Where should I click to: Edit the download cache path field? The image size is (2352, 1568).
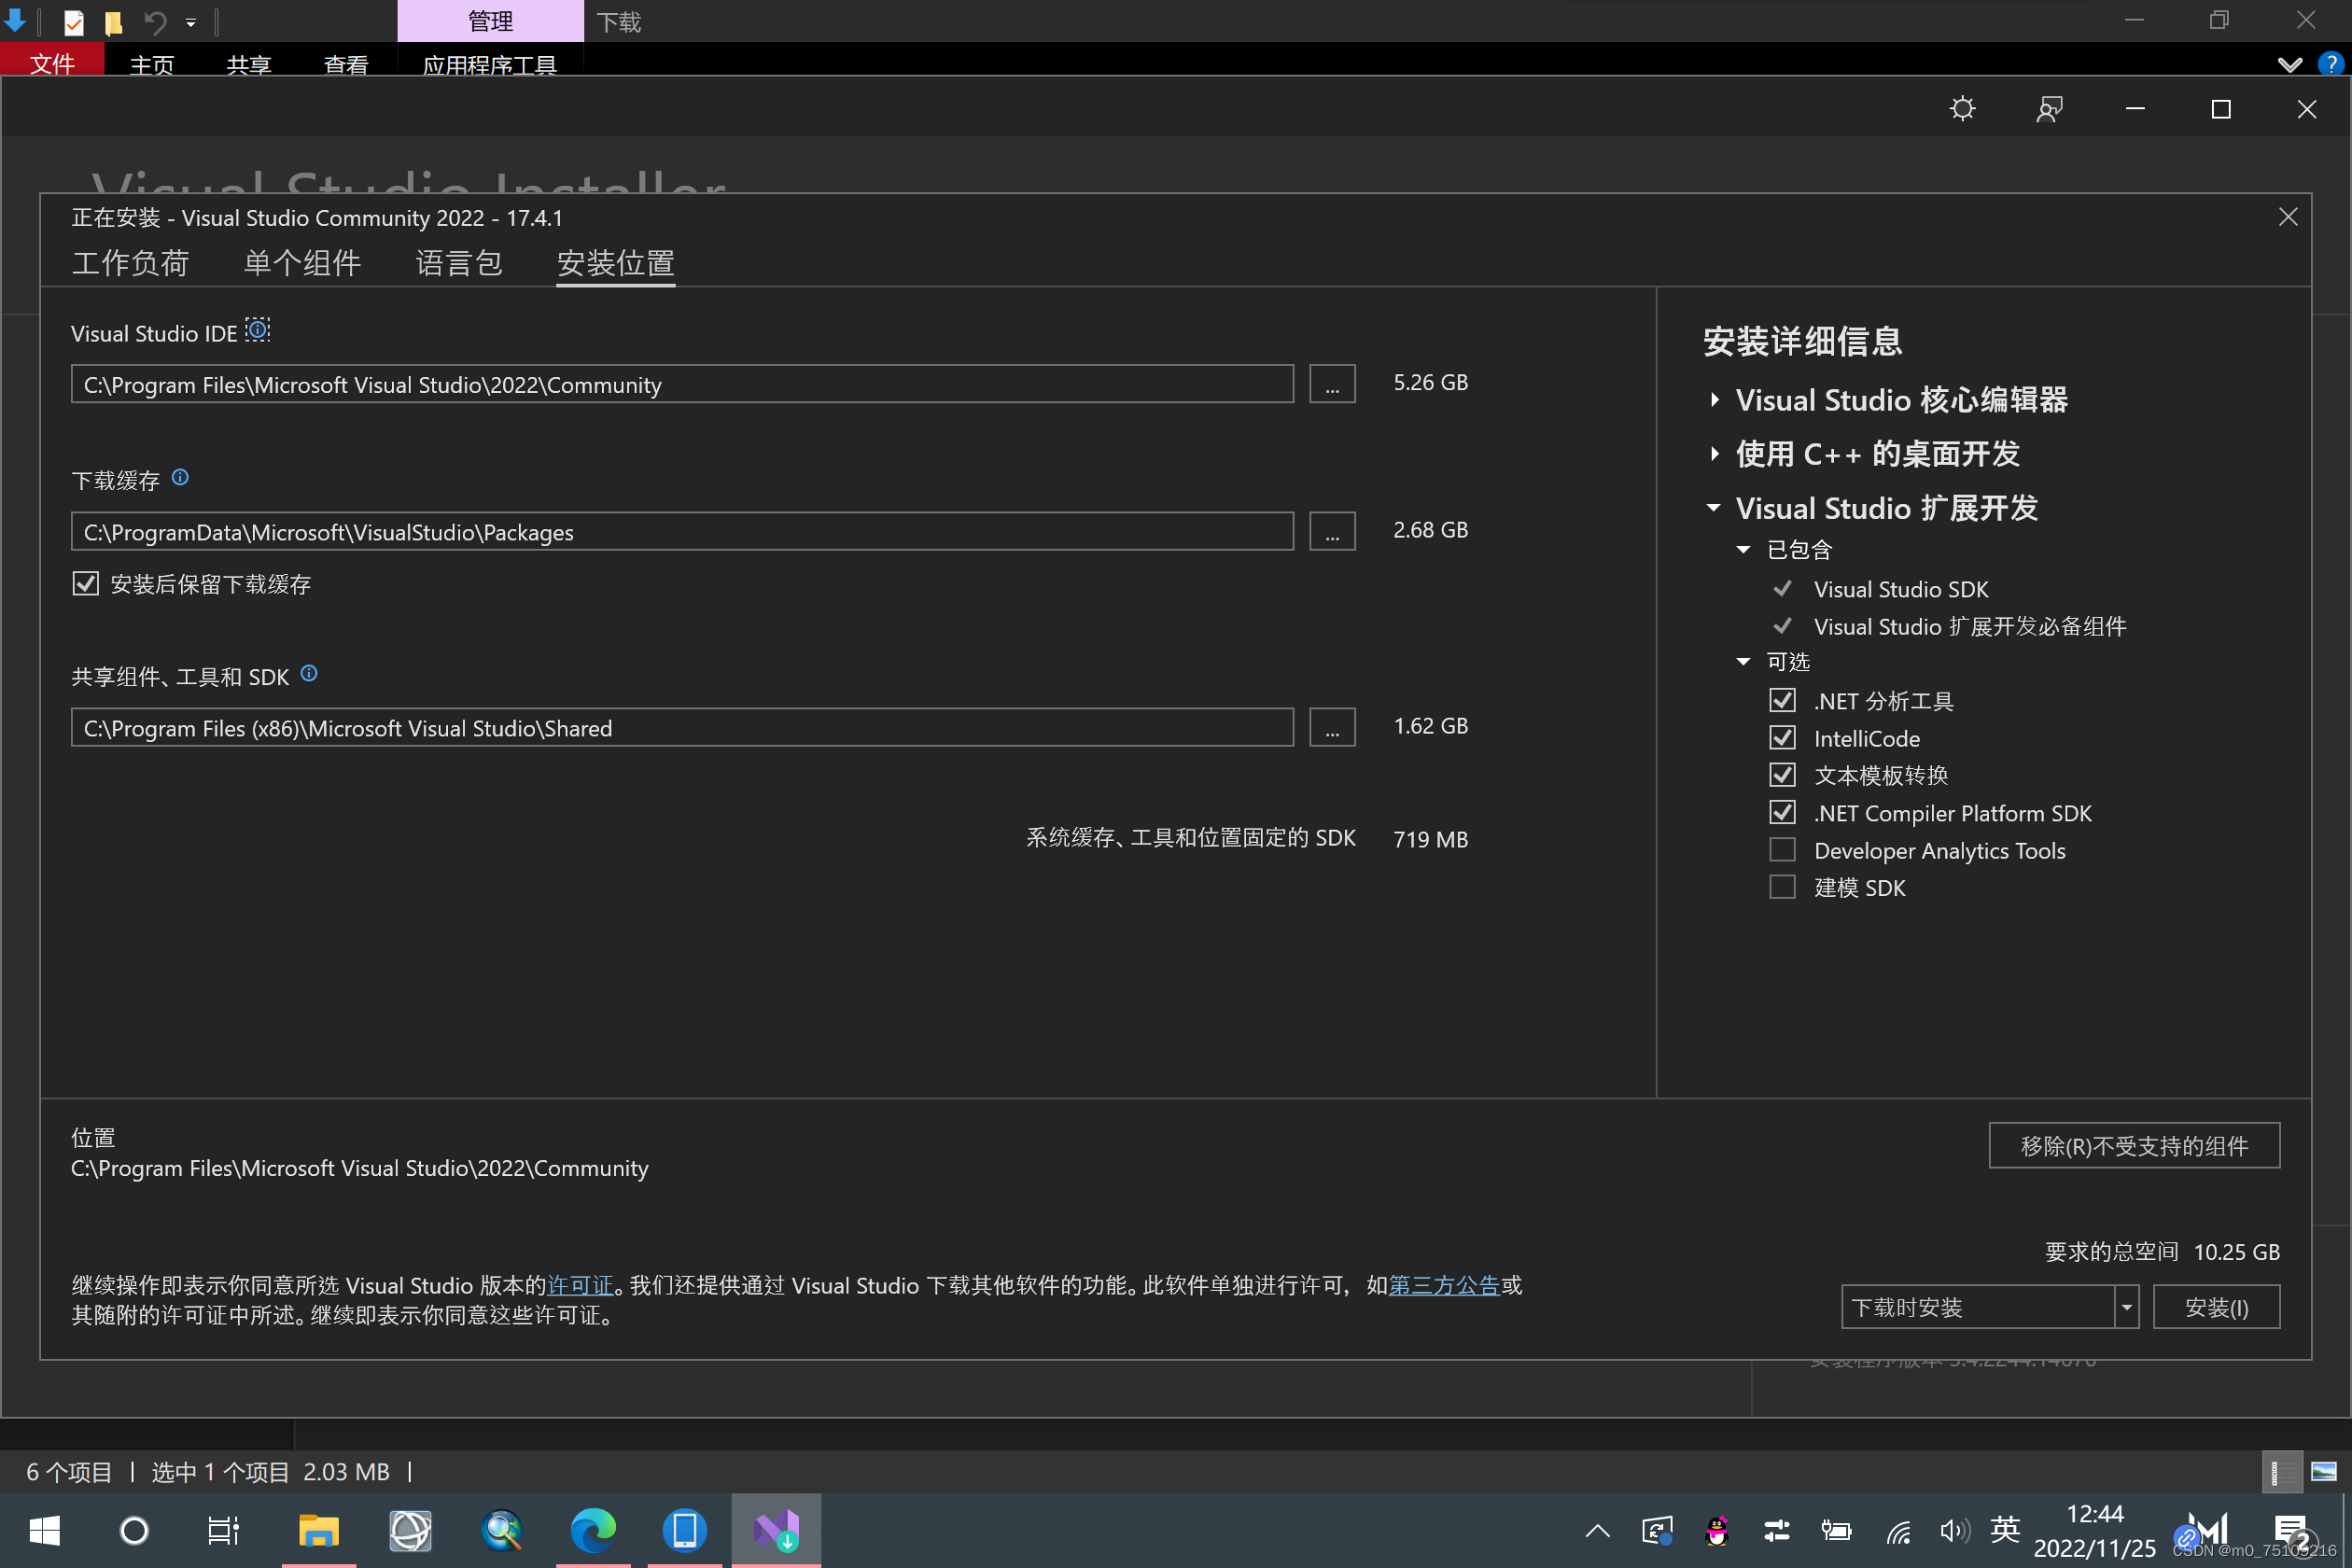coord(683,531)
